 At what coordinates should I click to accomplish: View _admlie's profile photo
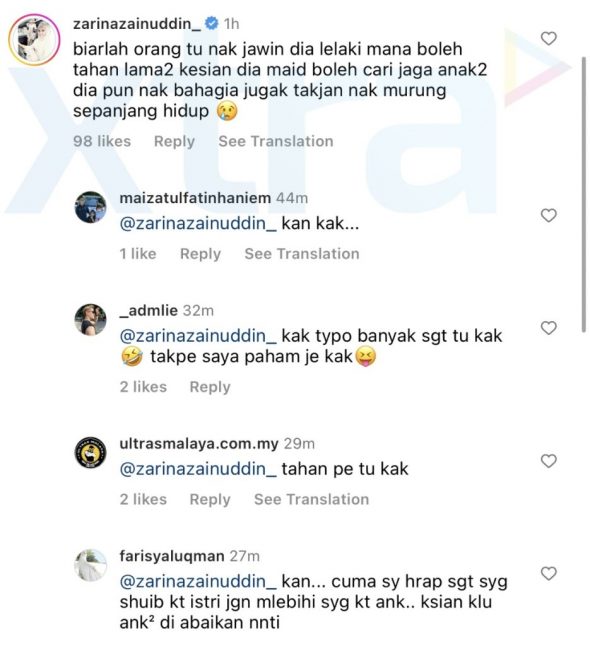pos(91,320)
